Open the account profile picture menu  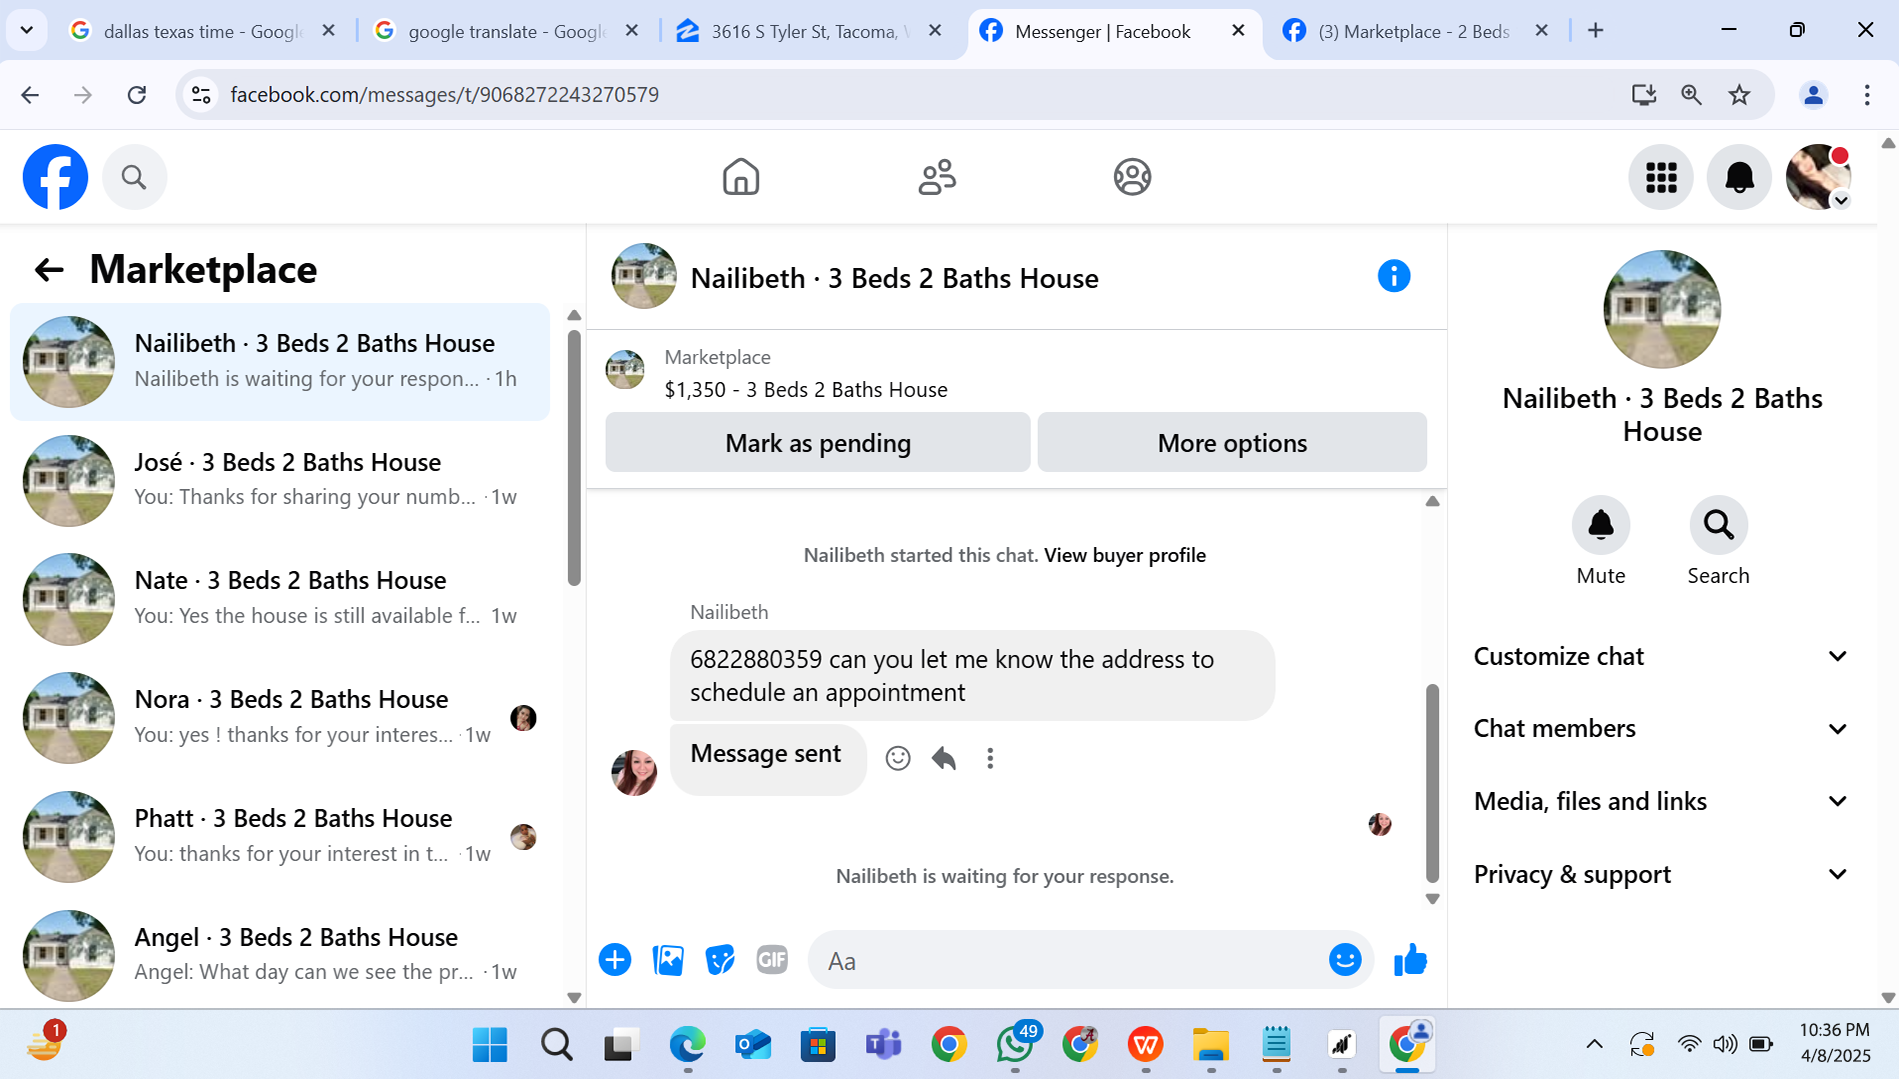(1818, 177)
